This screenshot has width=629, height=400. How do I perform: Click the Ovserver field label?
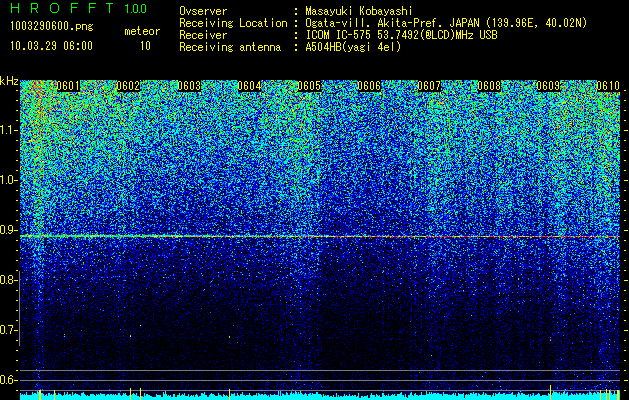203,11
